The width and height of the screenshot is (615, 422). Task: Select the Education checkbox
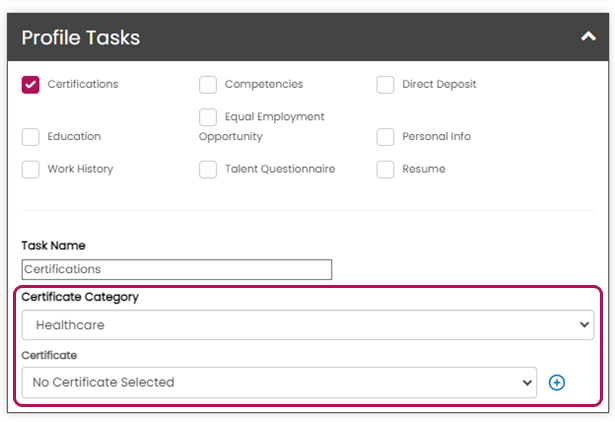31,137
